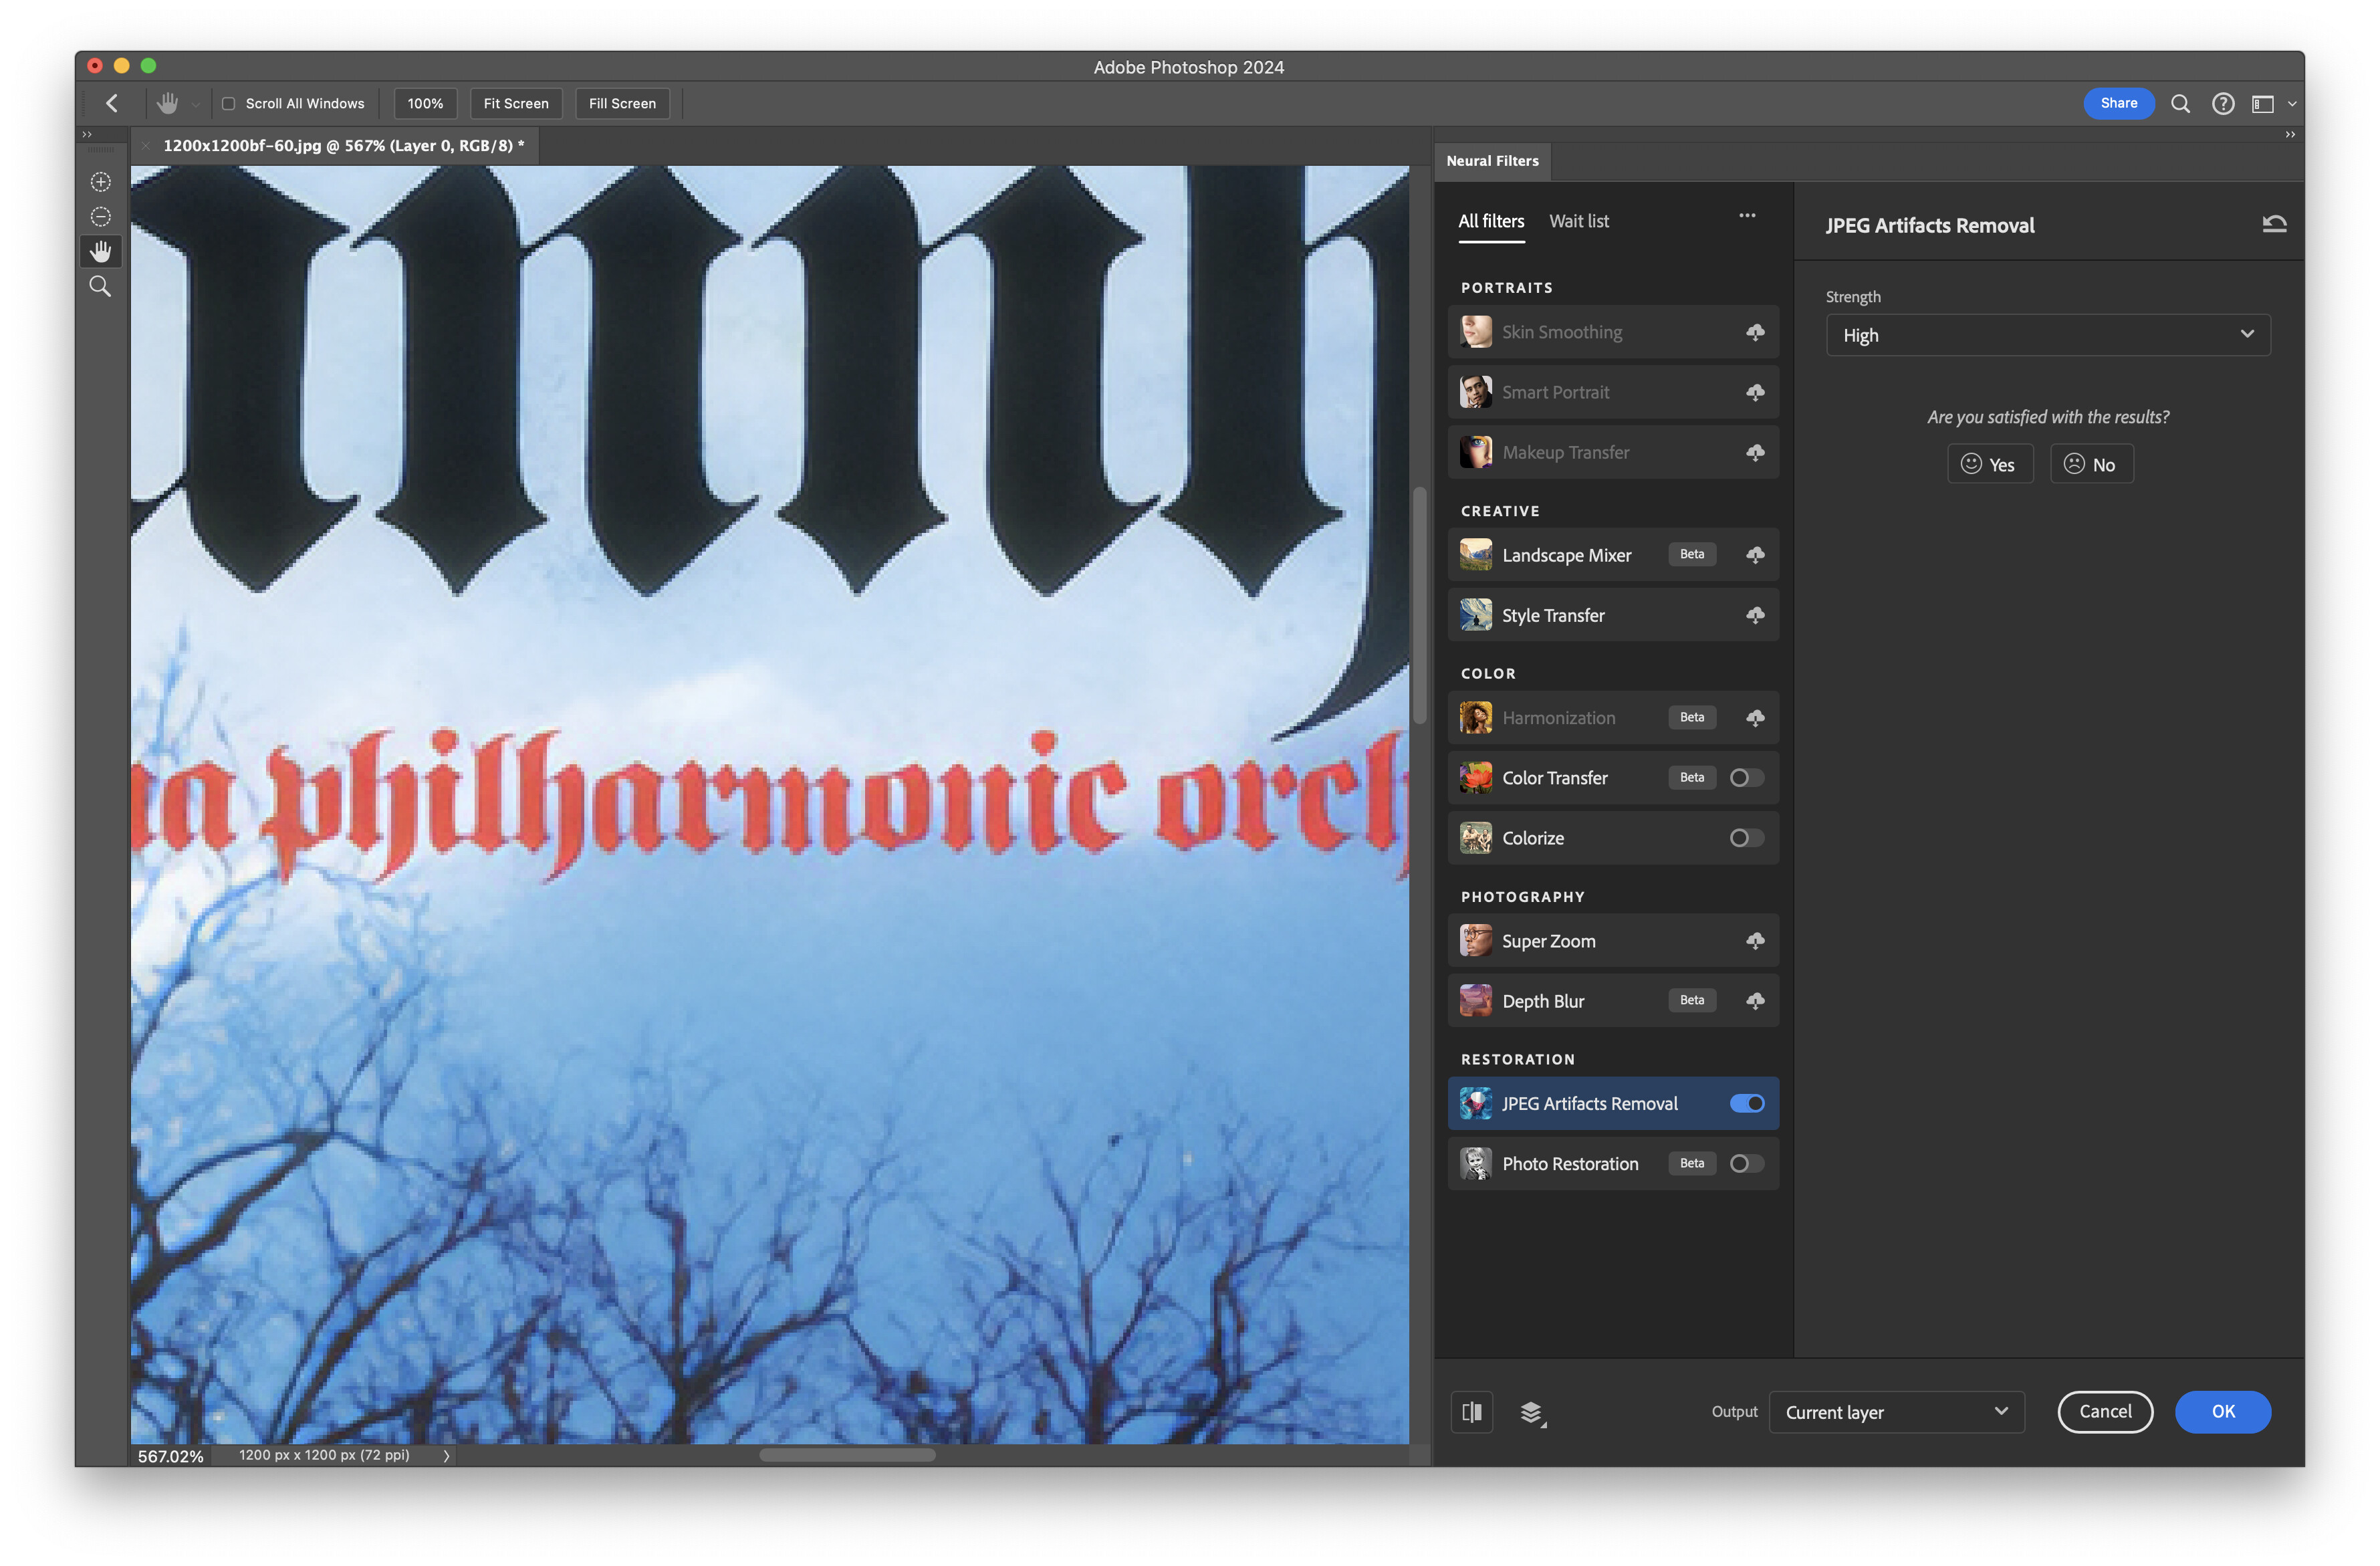
Task: Select the magnifier Zoom tool in left toolbar
Action: (x=100, y=287)
